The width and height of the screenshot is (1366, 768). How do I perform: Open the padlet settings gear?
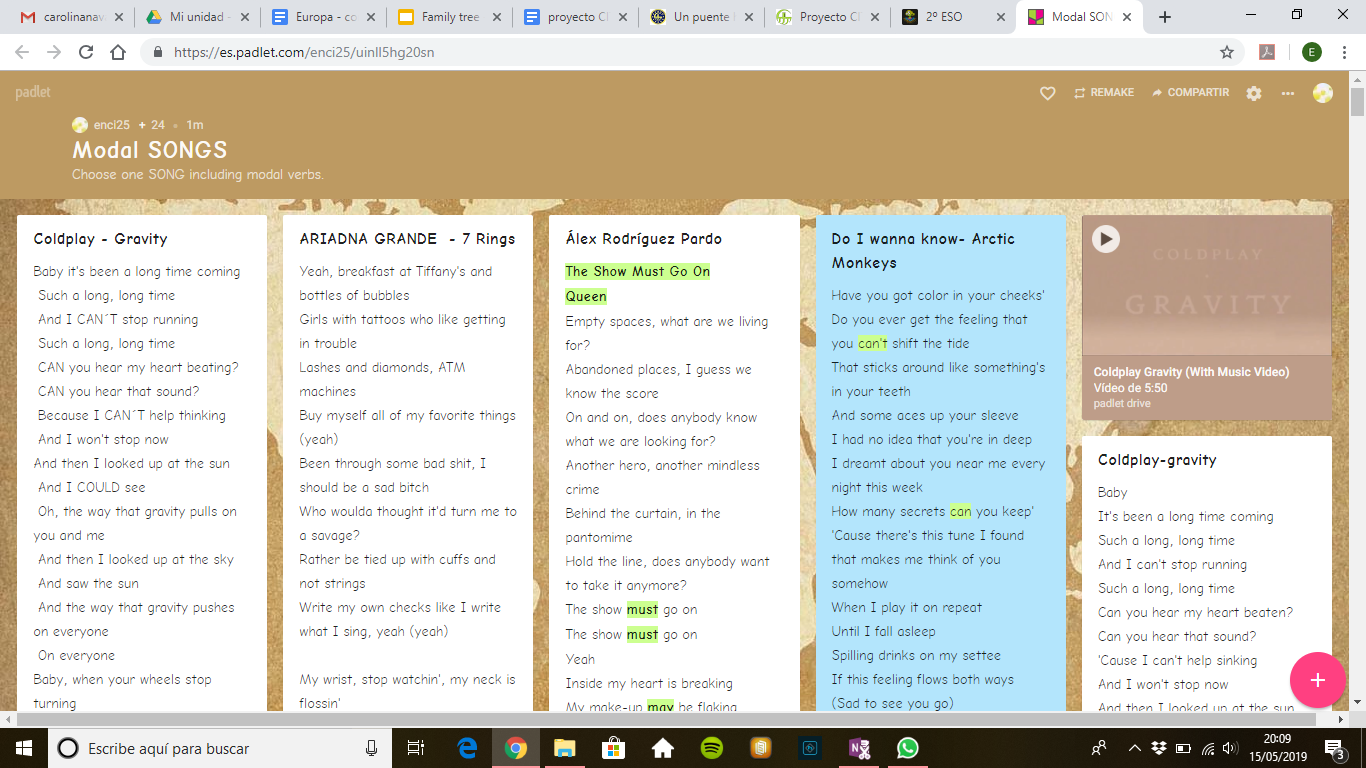pos(1254,93)
